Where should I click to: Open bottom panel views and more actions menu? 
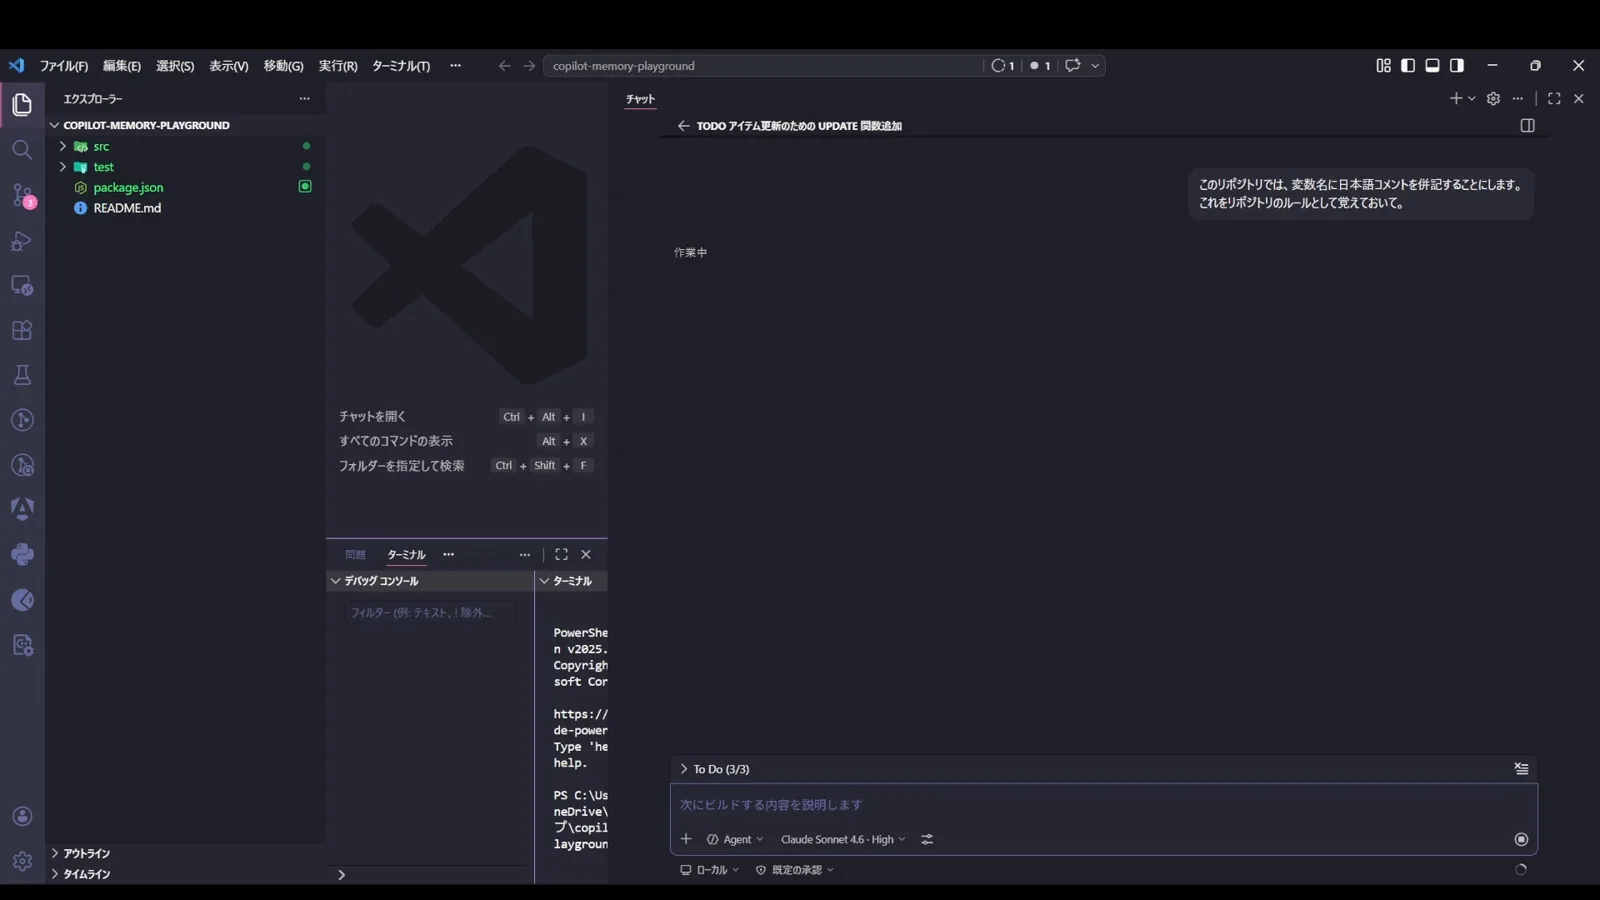coord(525,555)
